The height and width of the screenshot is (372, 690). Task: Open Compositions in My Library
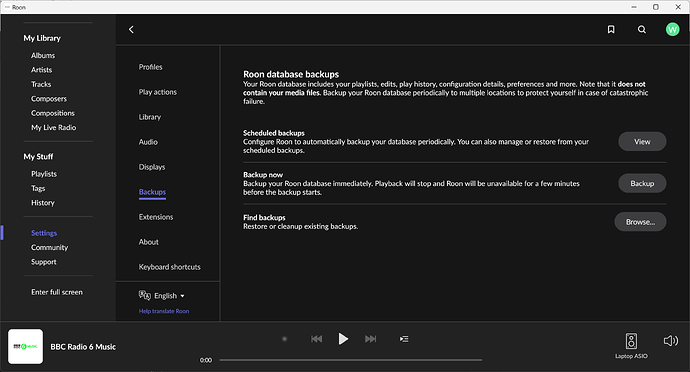tap(53, 113)
